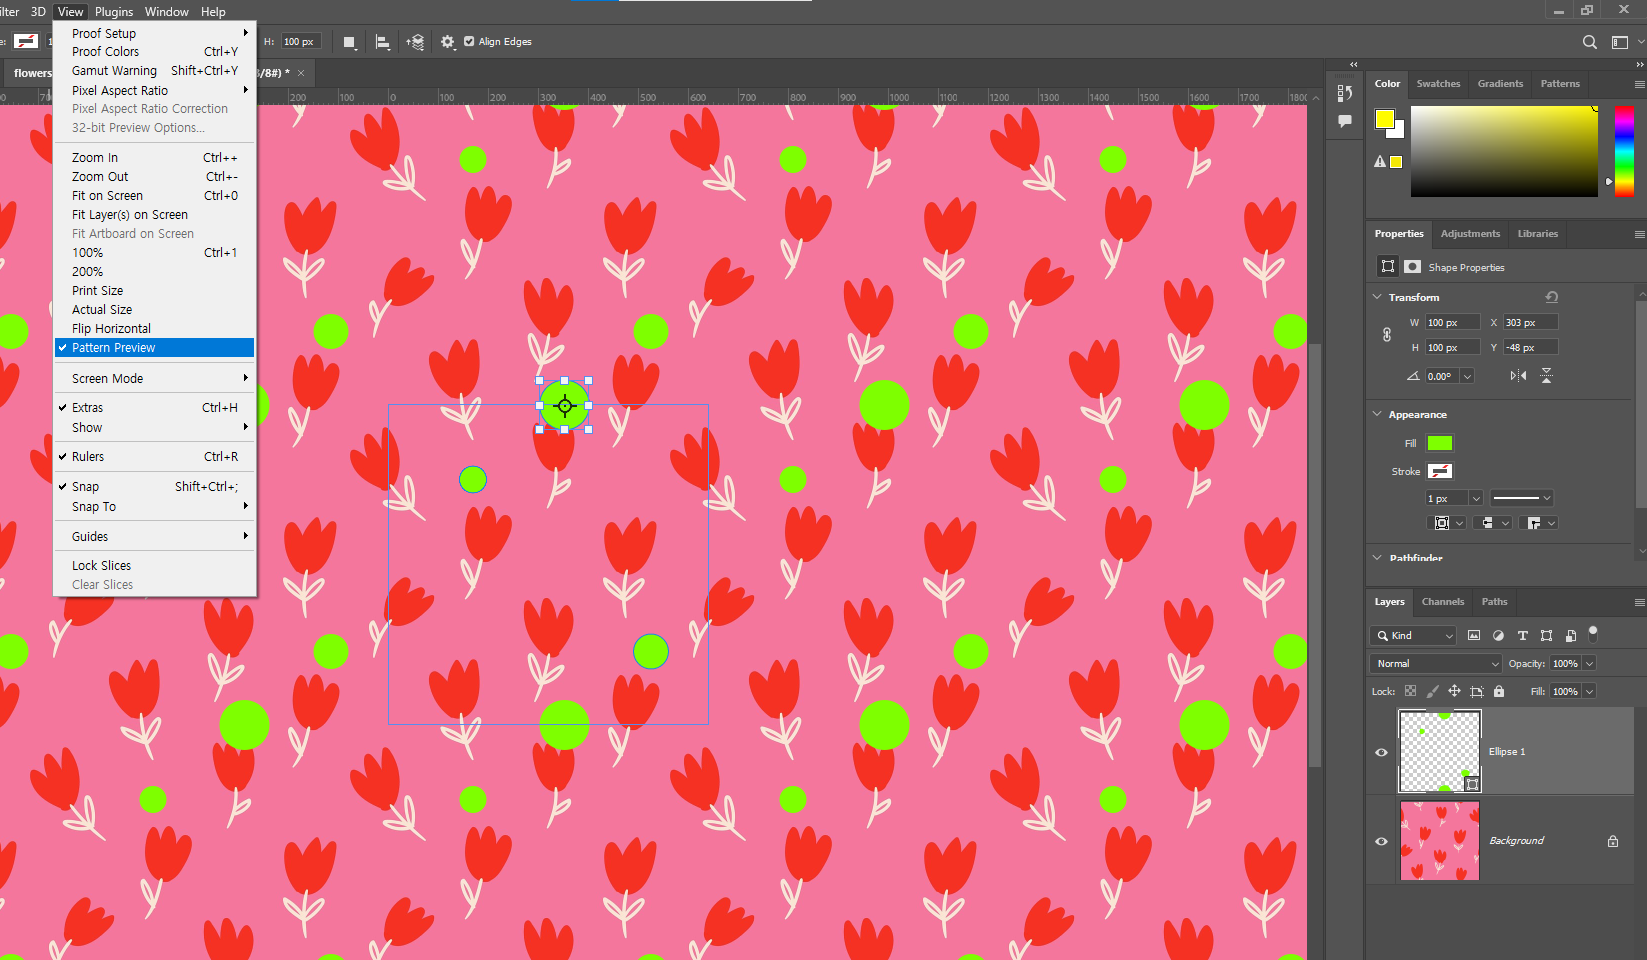Uncheck the Align Edges checkbox

[469, 42]
